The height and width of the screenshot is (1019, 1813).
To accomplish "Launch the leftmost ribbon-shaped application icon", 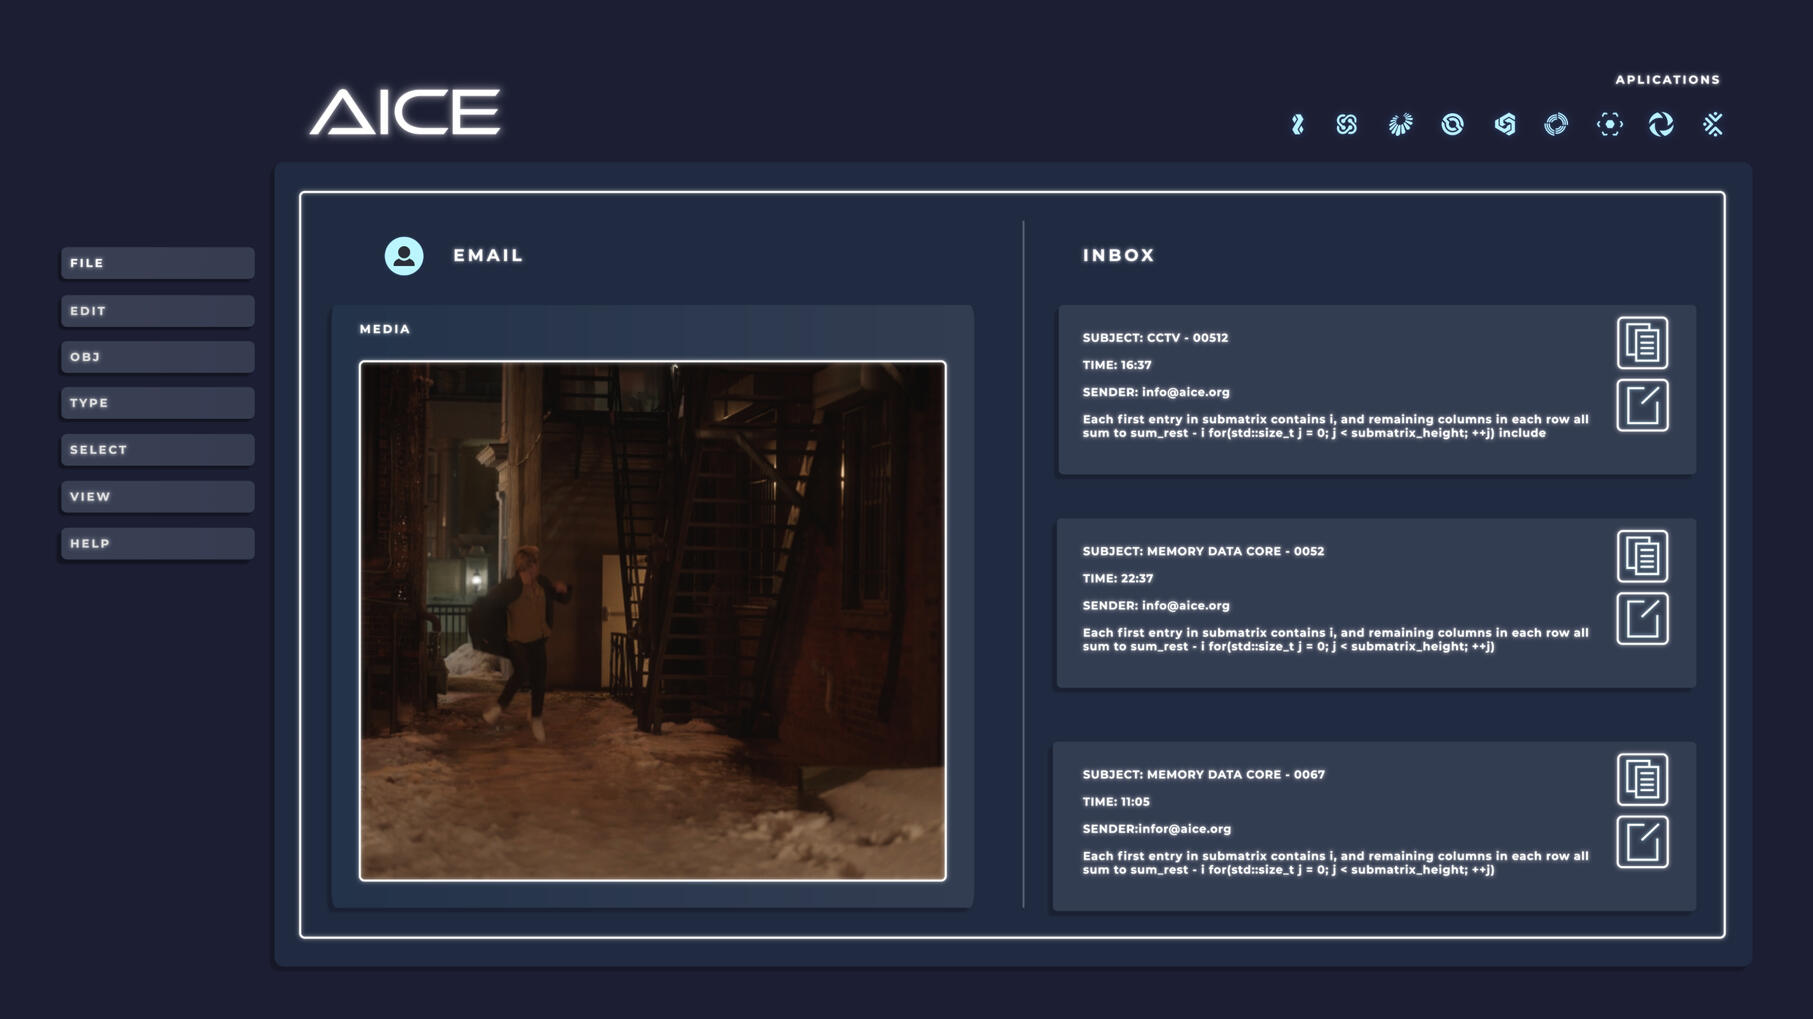I will click(x=1297, y=124).
